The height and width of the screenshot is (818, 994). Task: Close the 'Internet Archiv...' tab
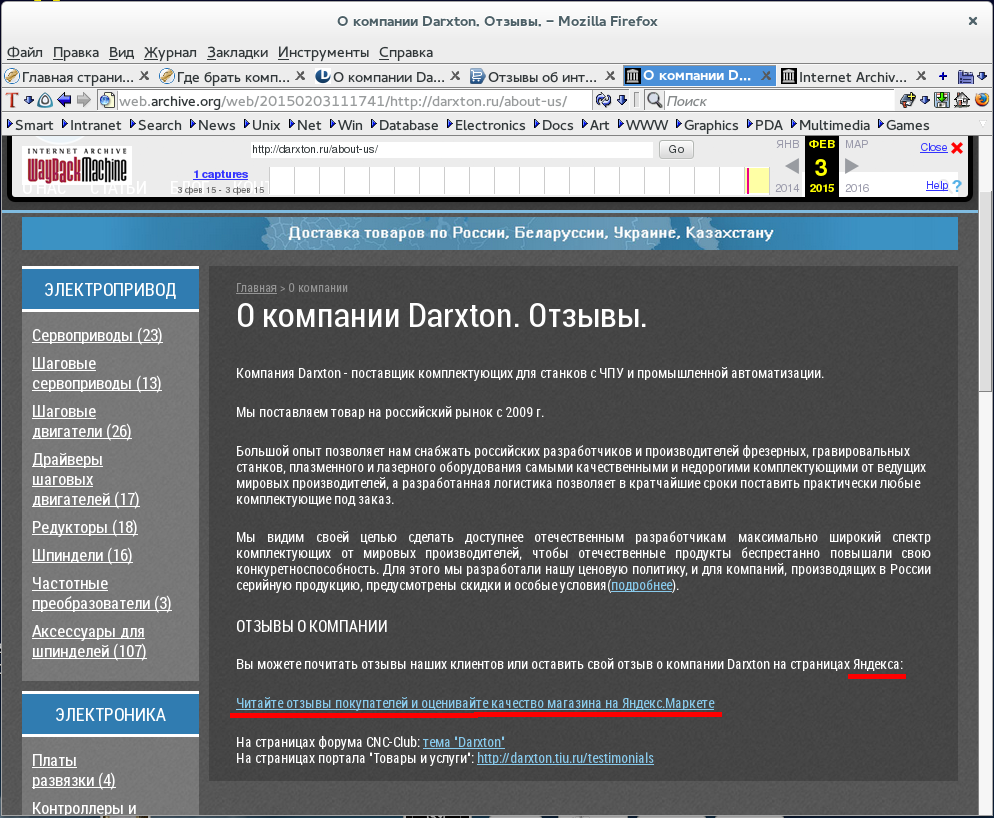921,76
